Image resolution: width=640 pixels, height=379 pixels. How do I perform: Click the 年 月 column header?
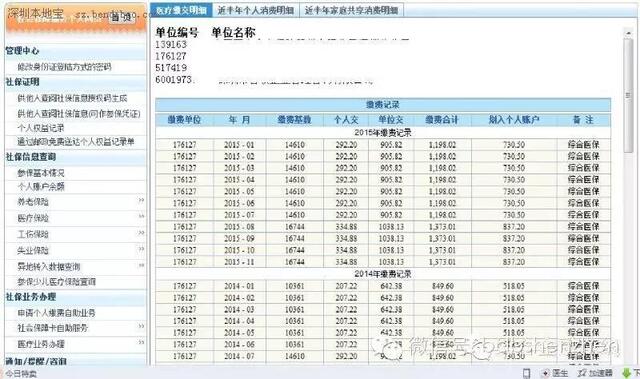240,120
